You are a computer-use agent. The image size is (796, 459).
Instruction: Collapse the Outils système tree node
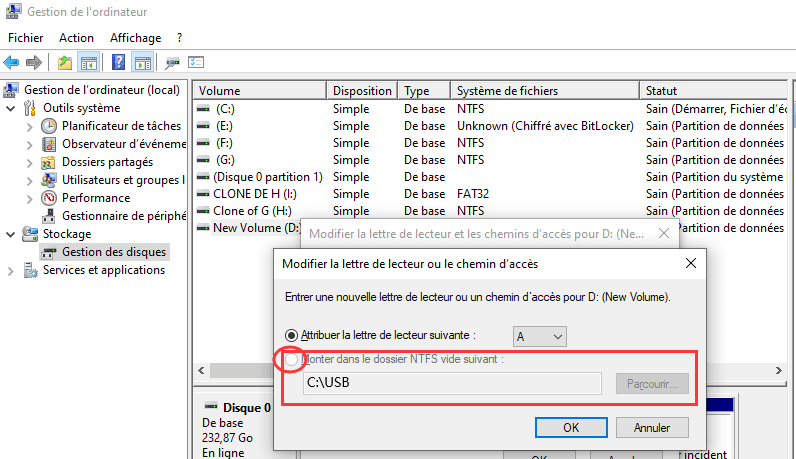click(11, 108)
